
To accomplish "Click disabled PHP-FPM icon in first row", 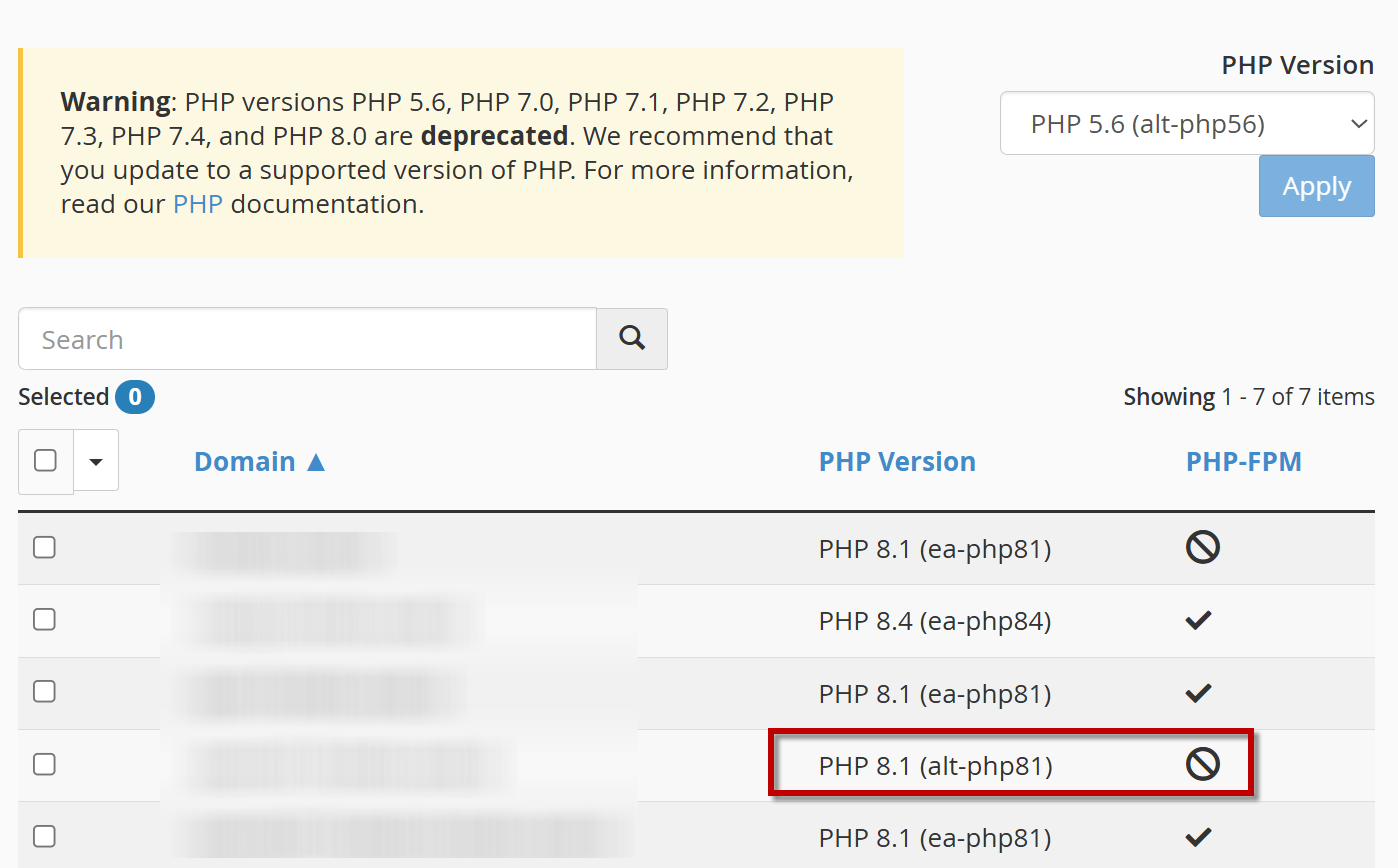I will pos(1202,548).
